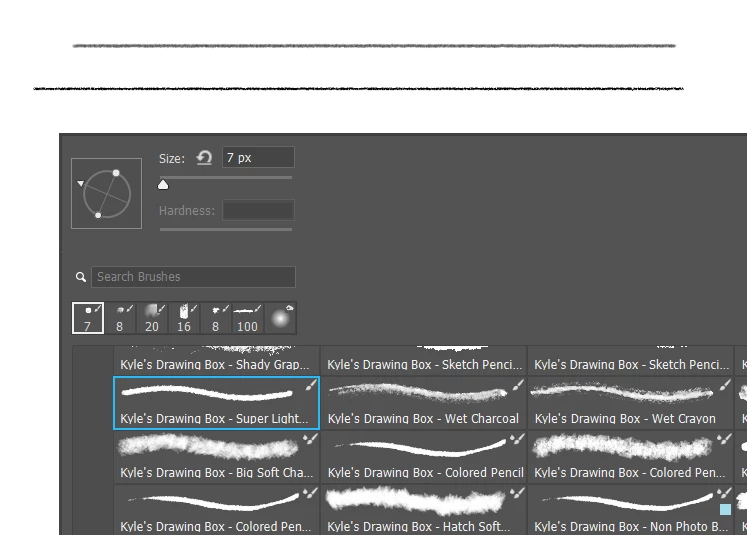Click the magnifier search icon
This screenshot has width=747, height=535.
tap(81, 277)
